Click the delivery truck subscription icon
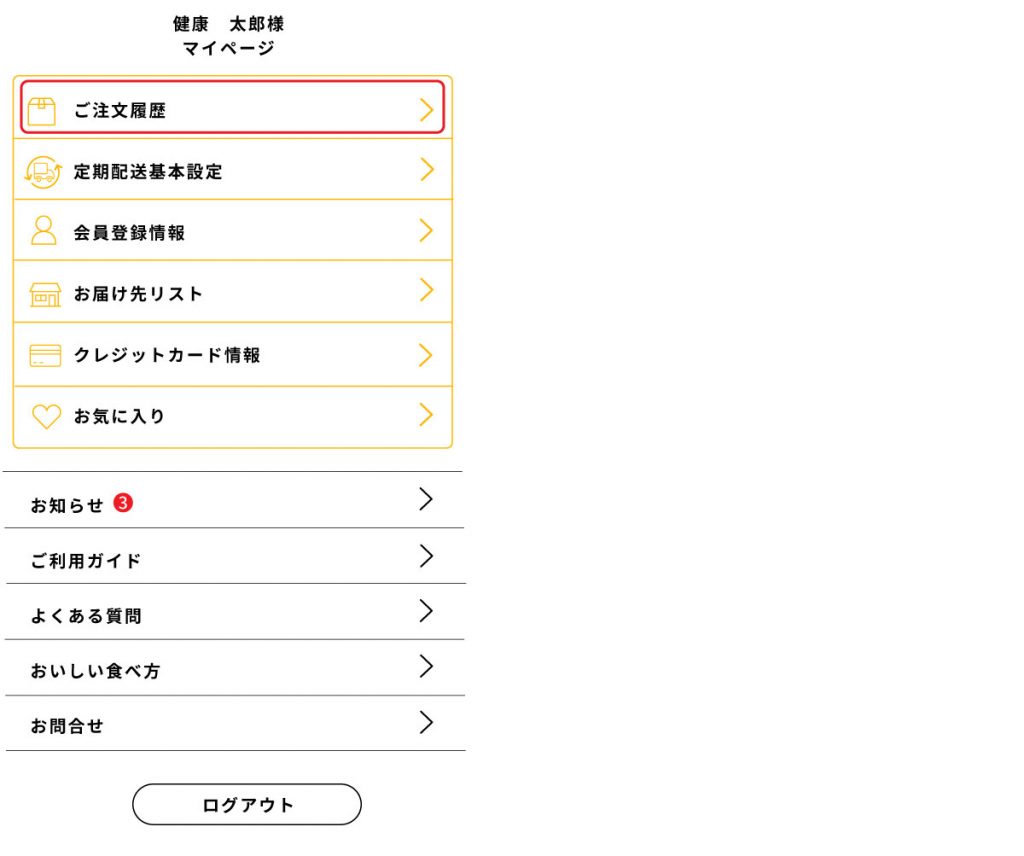 pos(43,172)
